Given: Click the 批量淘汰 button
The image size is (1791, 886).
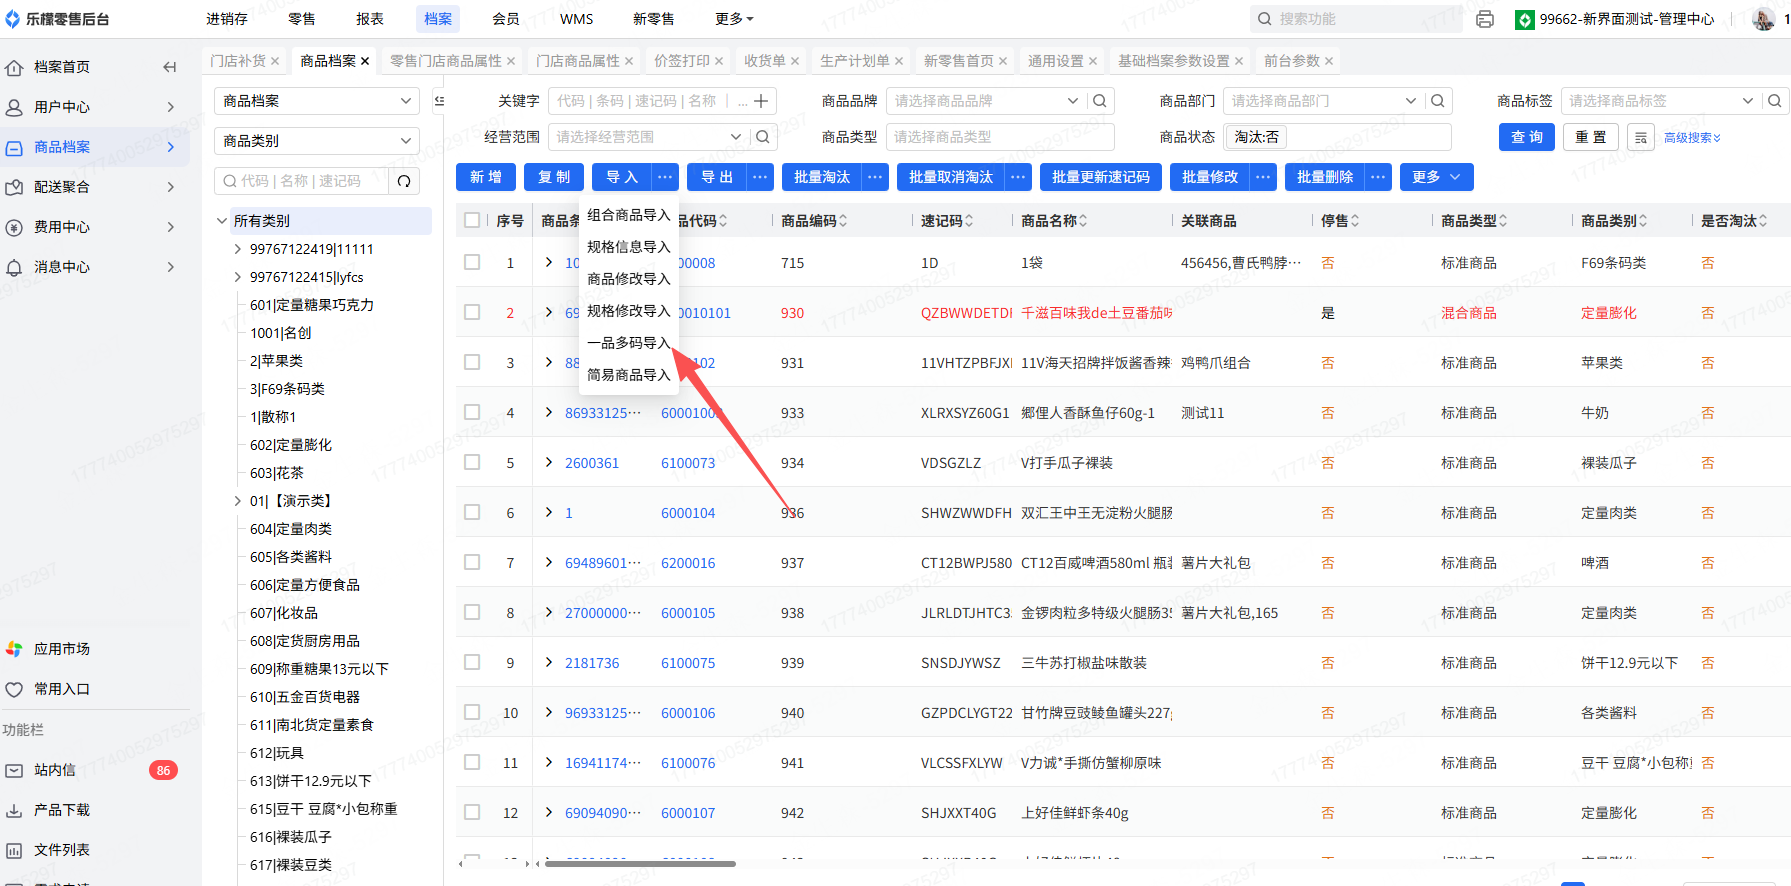Looking at the screenshot, I should (821, 177).
